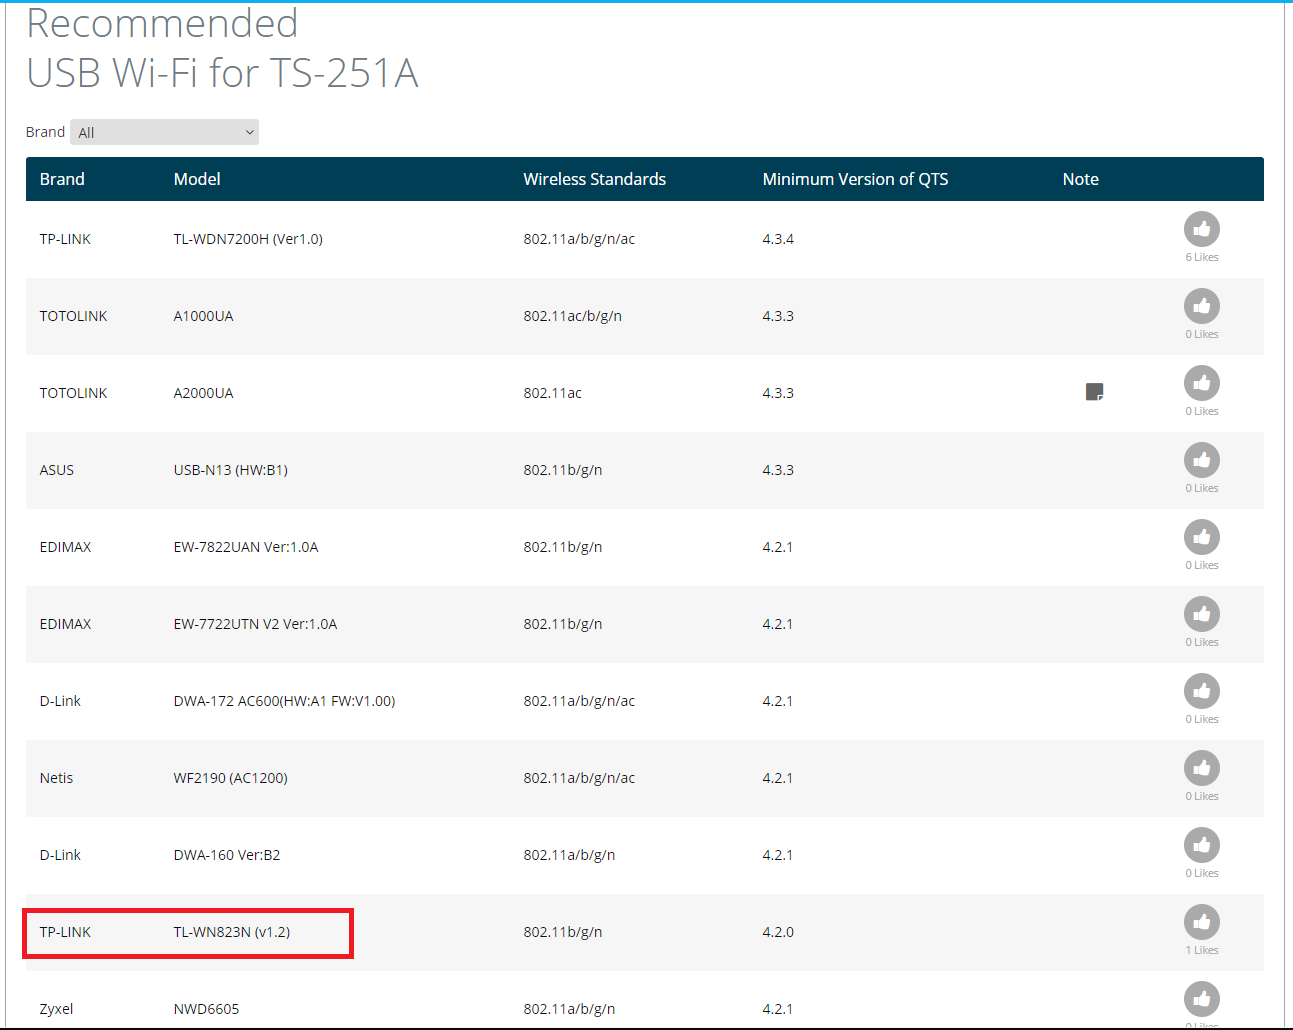Open the Brand filter dropdown
Viewport: 1293px width, 1030px height.
tap(165, 132)
